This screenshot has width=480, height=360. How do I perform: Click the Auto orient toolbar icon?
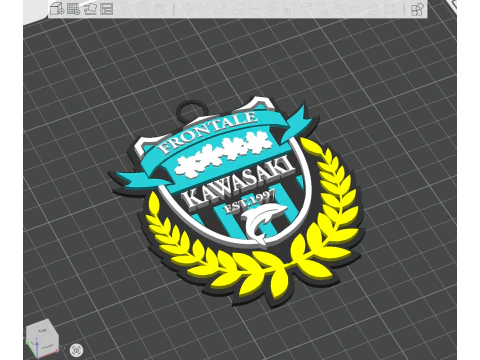(x=90, y=9)
